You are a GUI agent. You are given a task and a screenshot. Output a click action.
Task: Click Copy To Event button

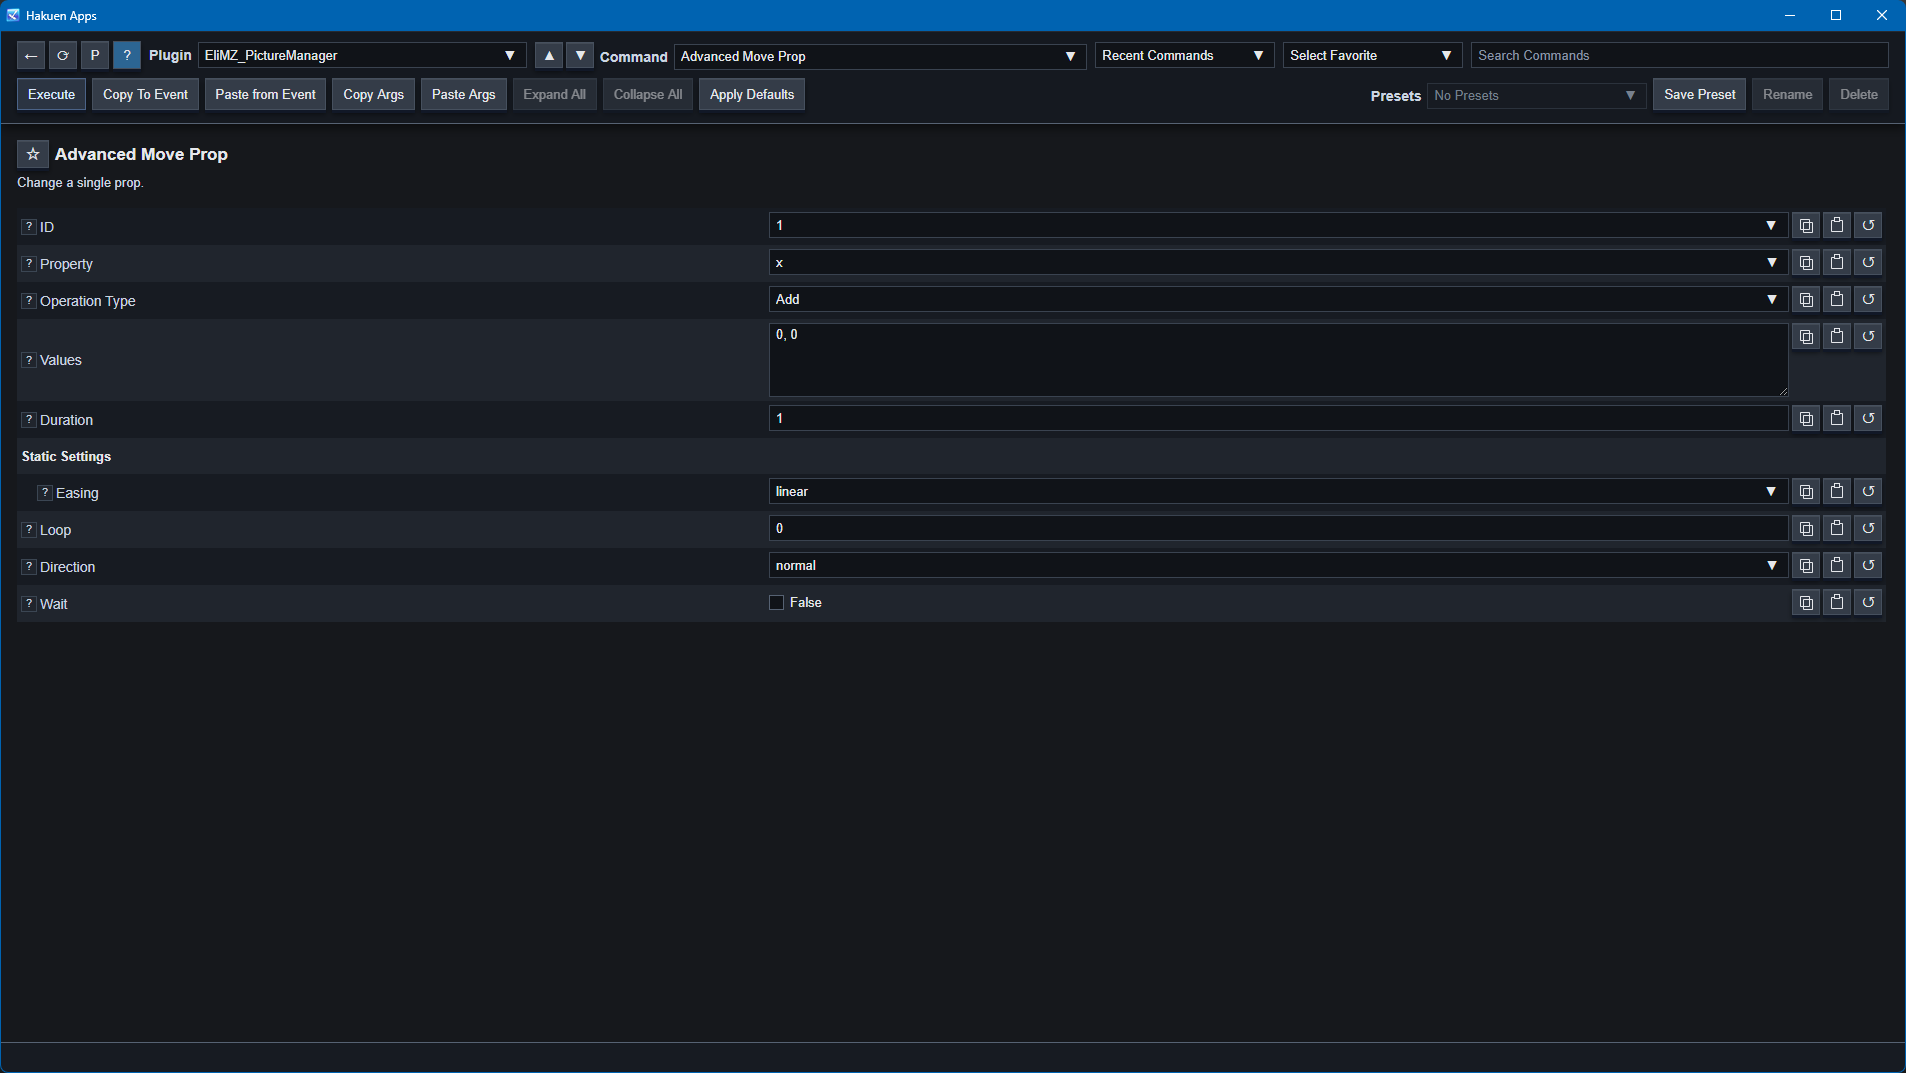(x=146, y=95)
